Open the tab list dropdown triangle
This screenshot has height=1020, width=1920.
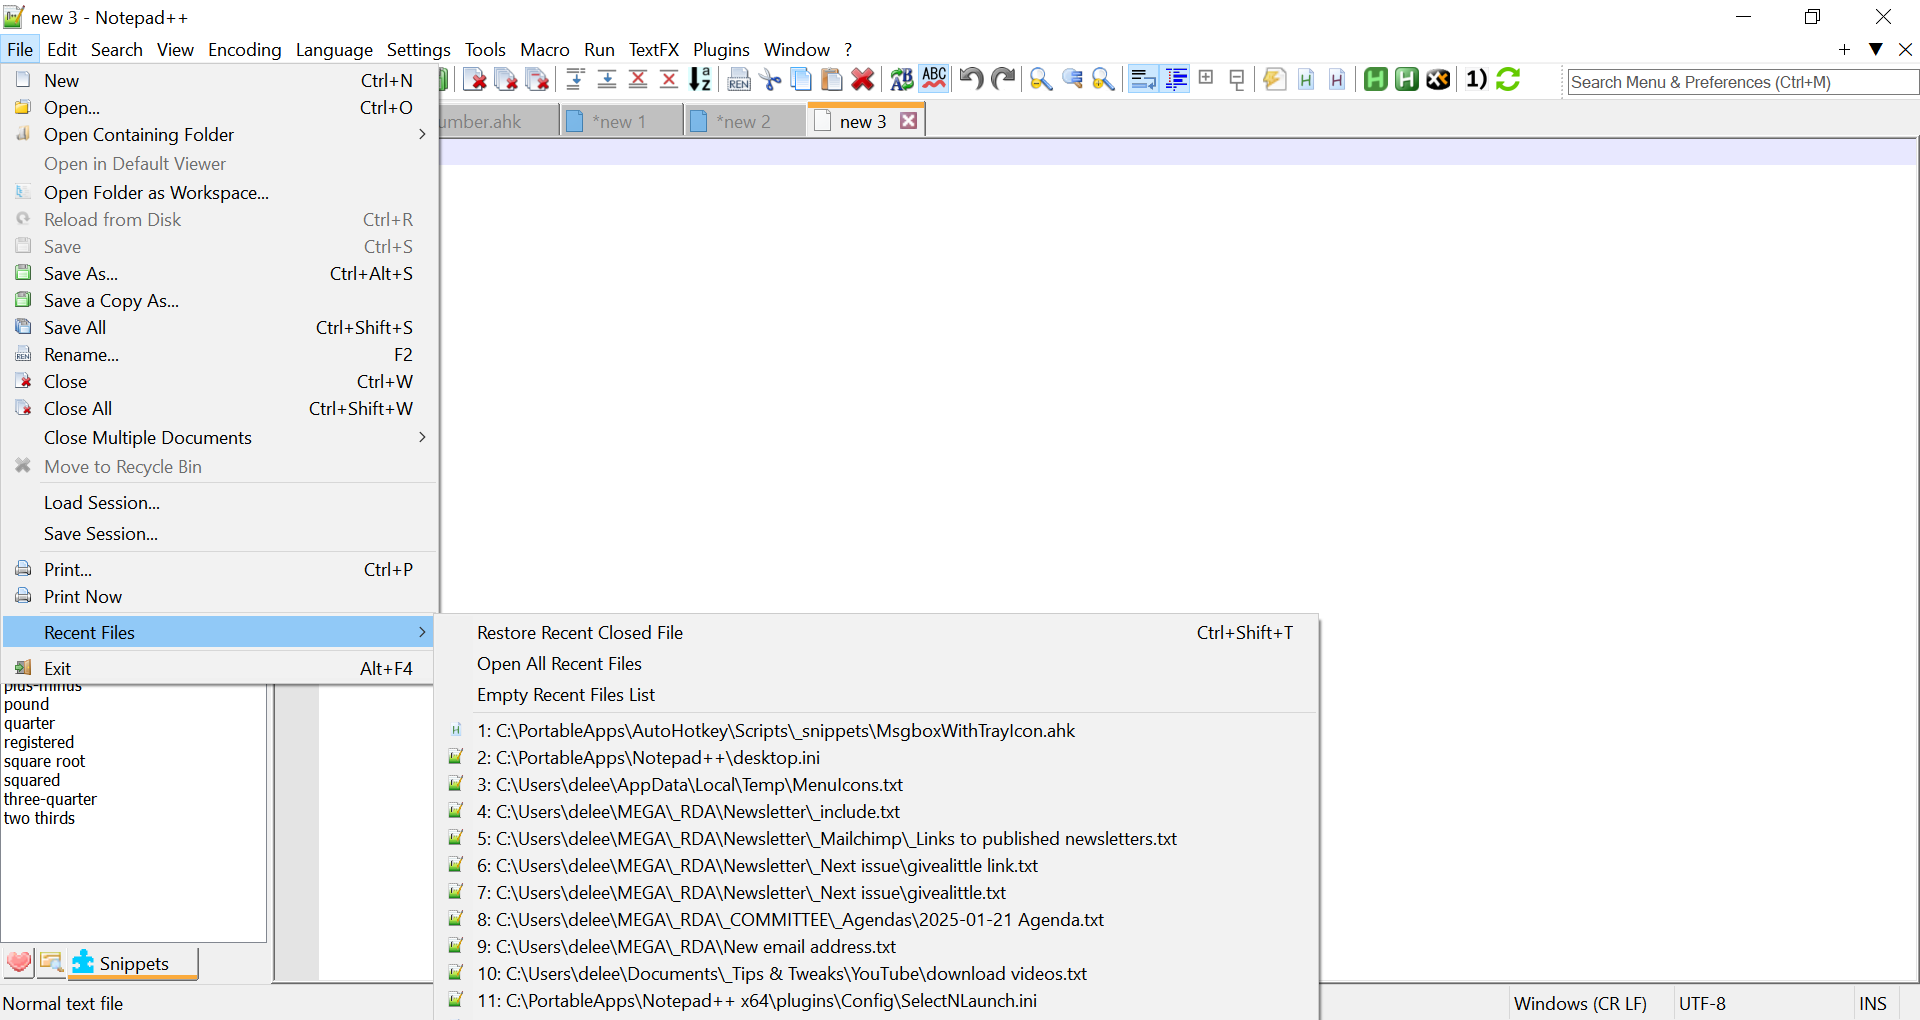click(x=1876, y=49)
